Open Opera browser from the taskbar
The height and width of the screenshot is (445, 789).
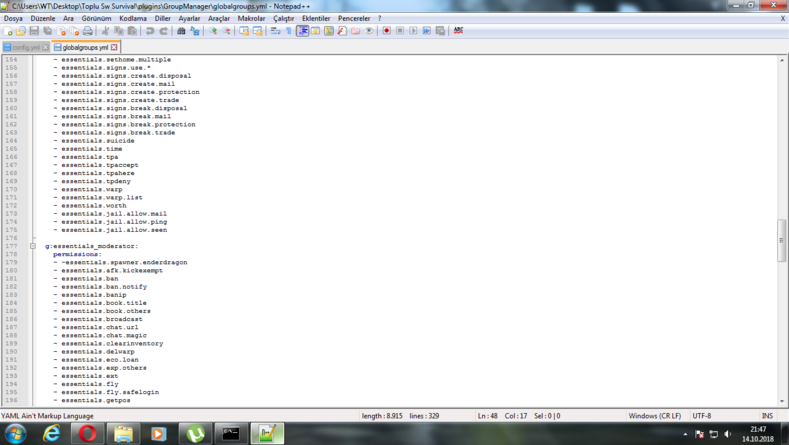(88, 433)
